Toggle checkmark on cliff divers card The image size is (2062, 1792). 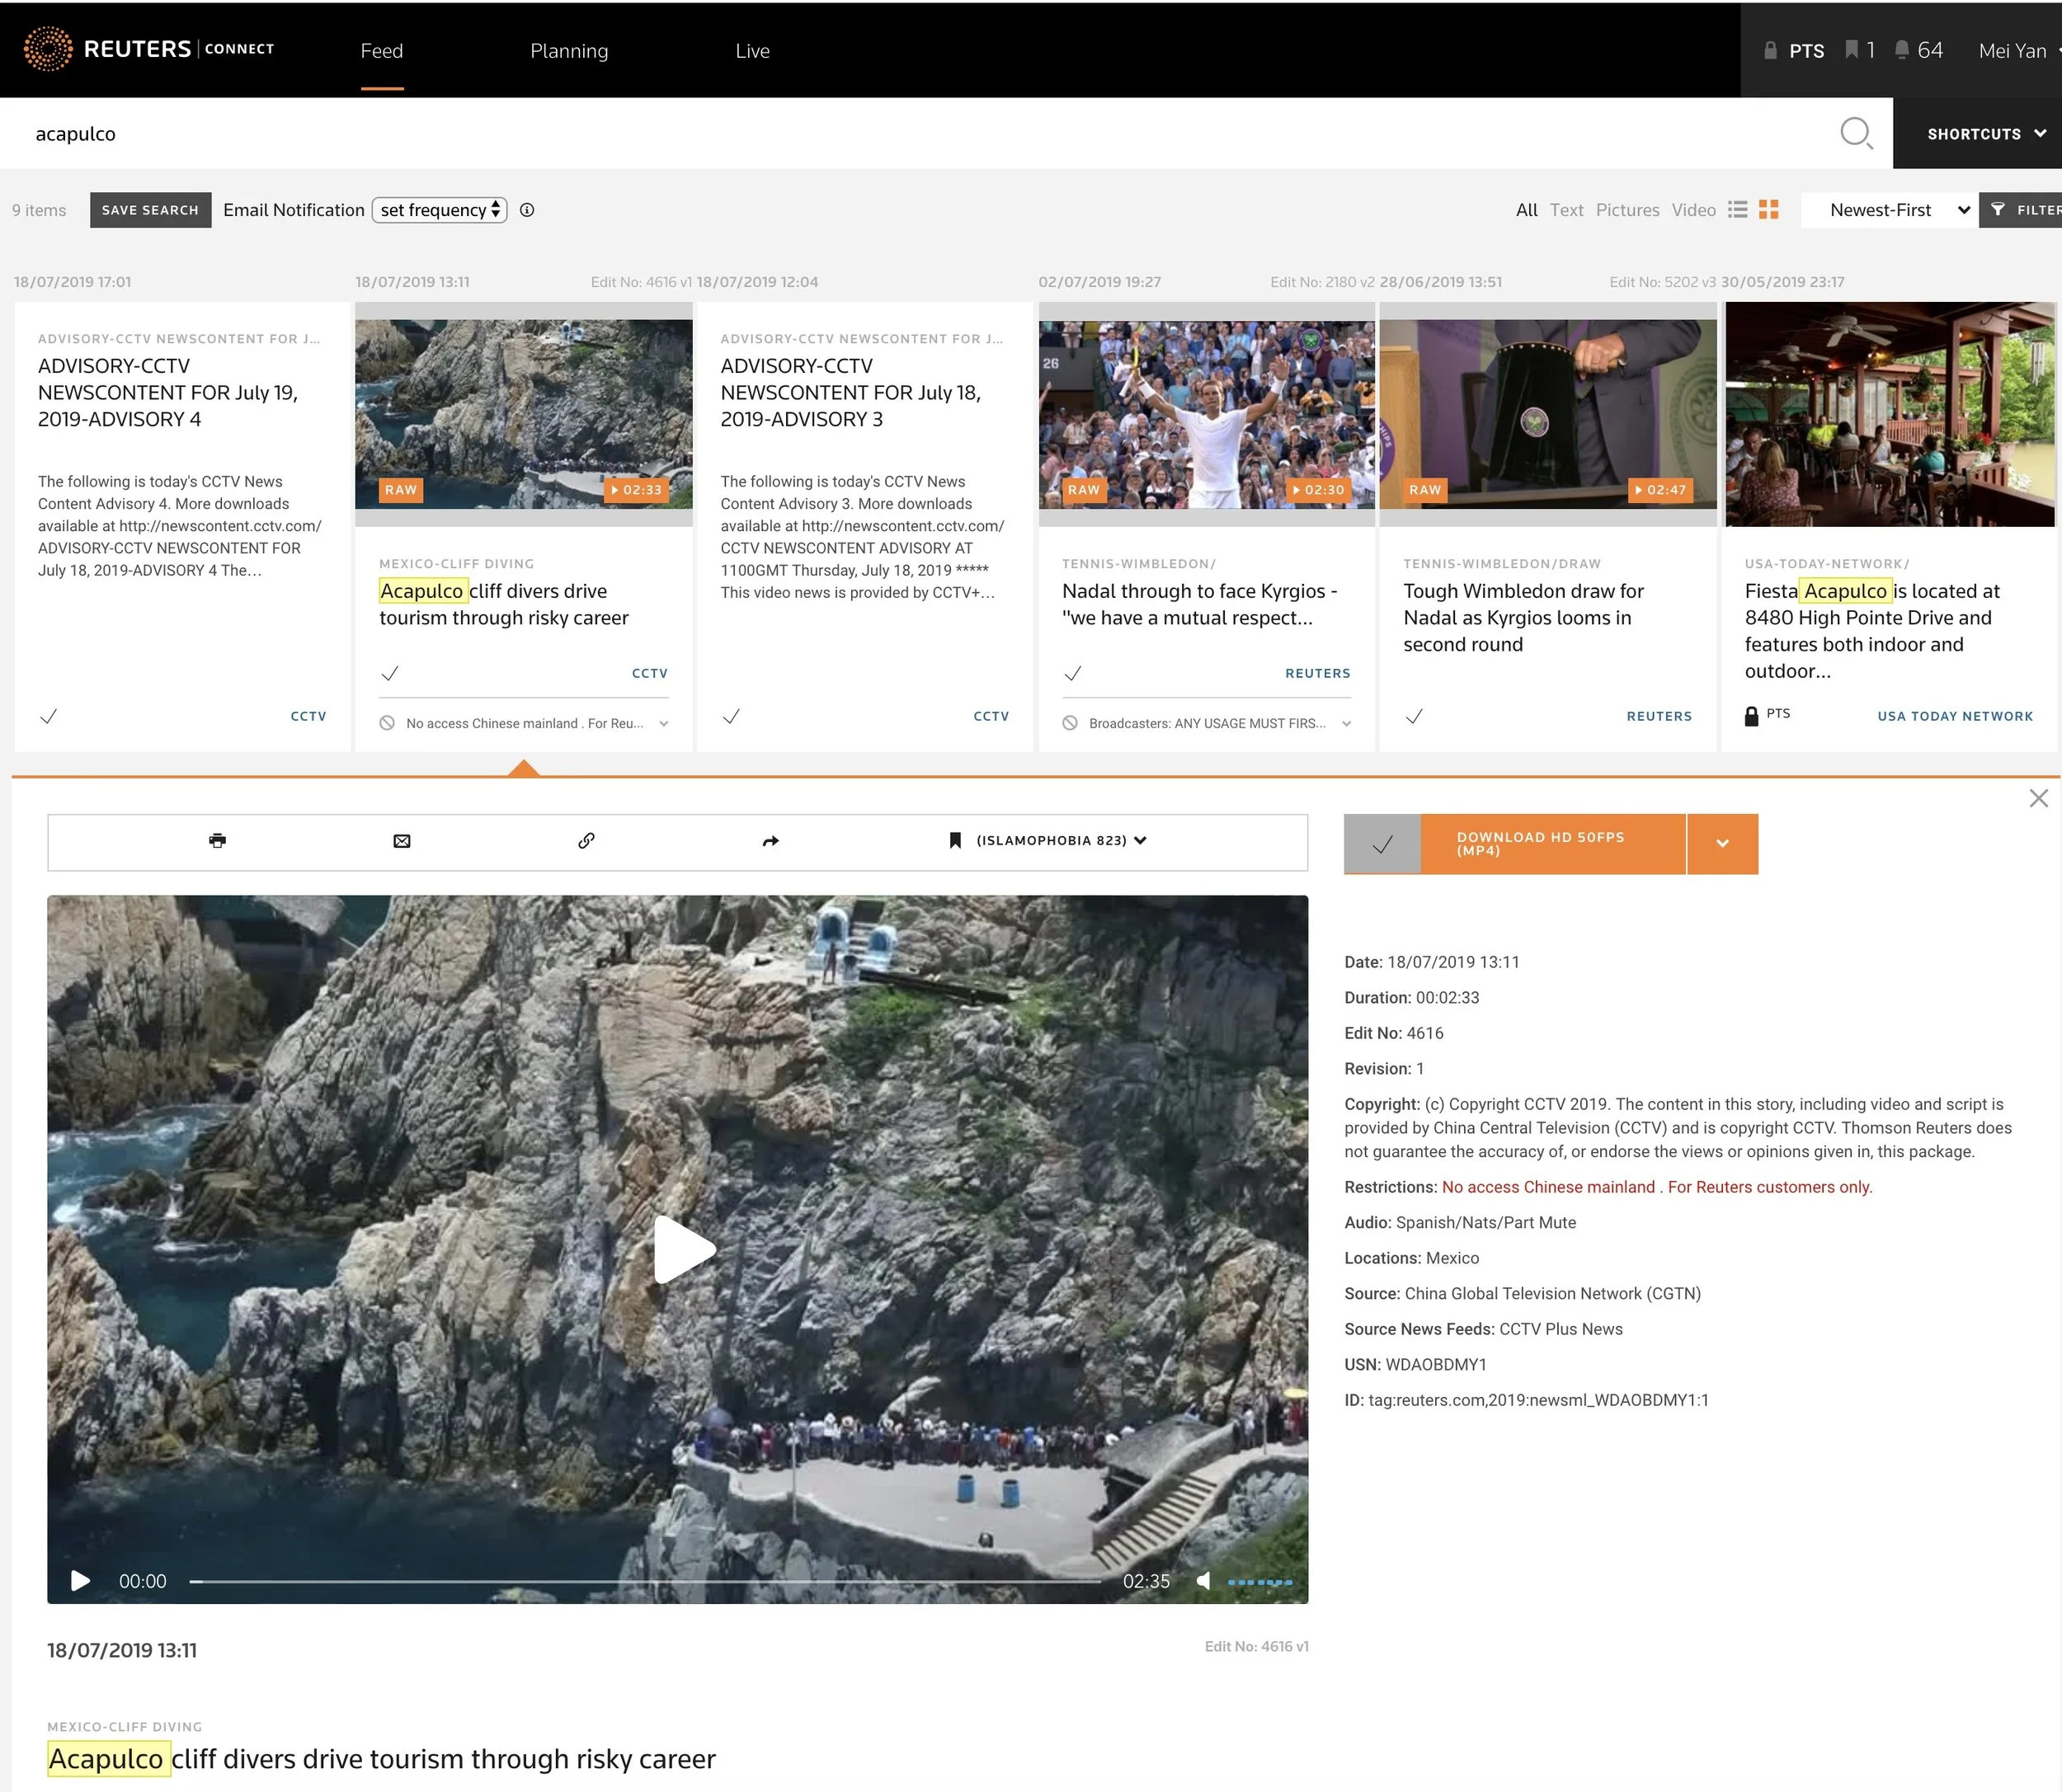tap(390, 673)
